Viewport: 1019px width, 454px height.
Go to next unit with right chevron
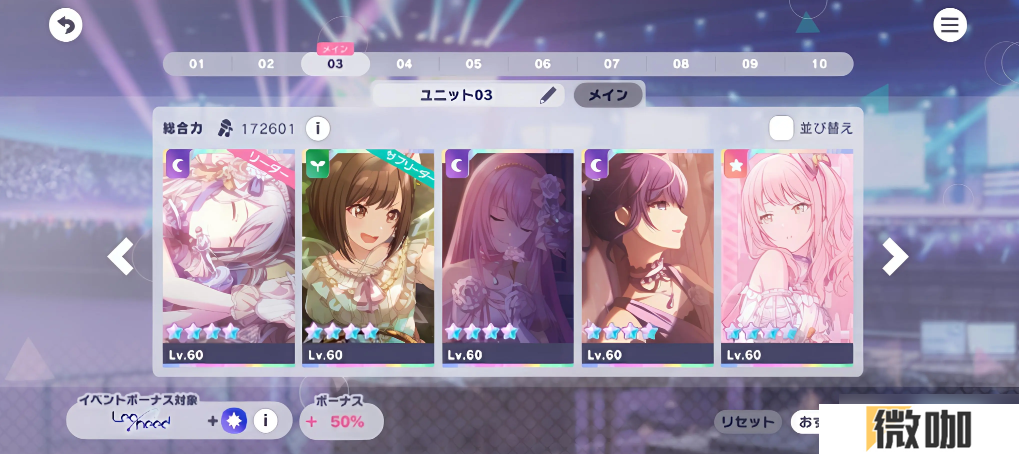[895, 257]
